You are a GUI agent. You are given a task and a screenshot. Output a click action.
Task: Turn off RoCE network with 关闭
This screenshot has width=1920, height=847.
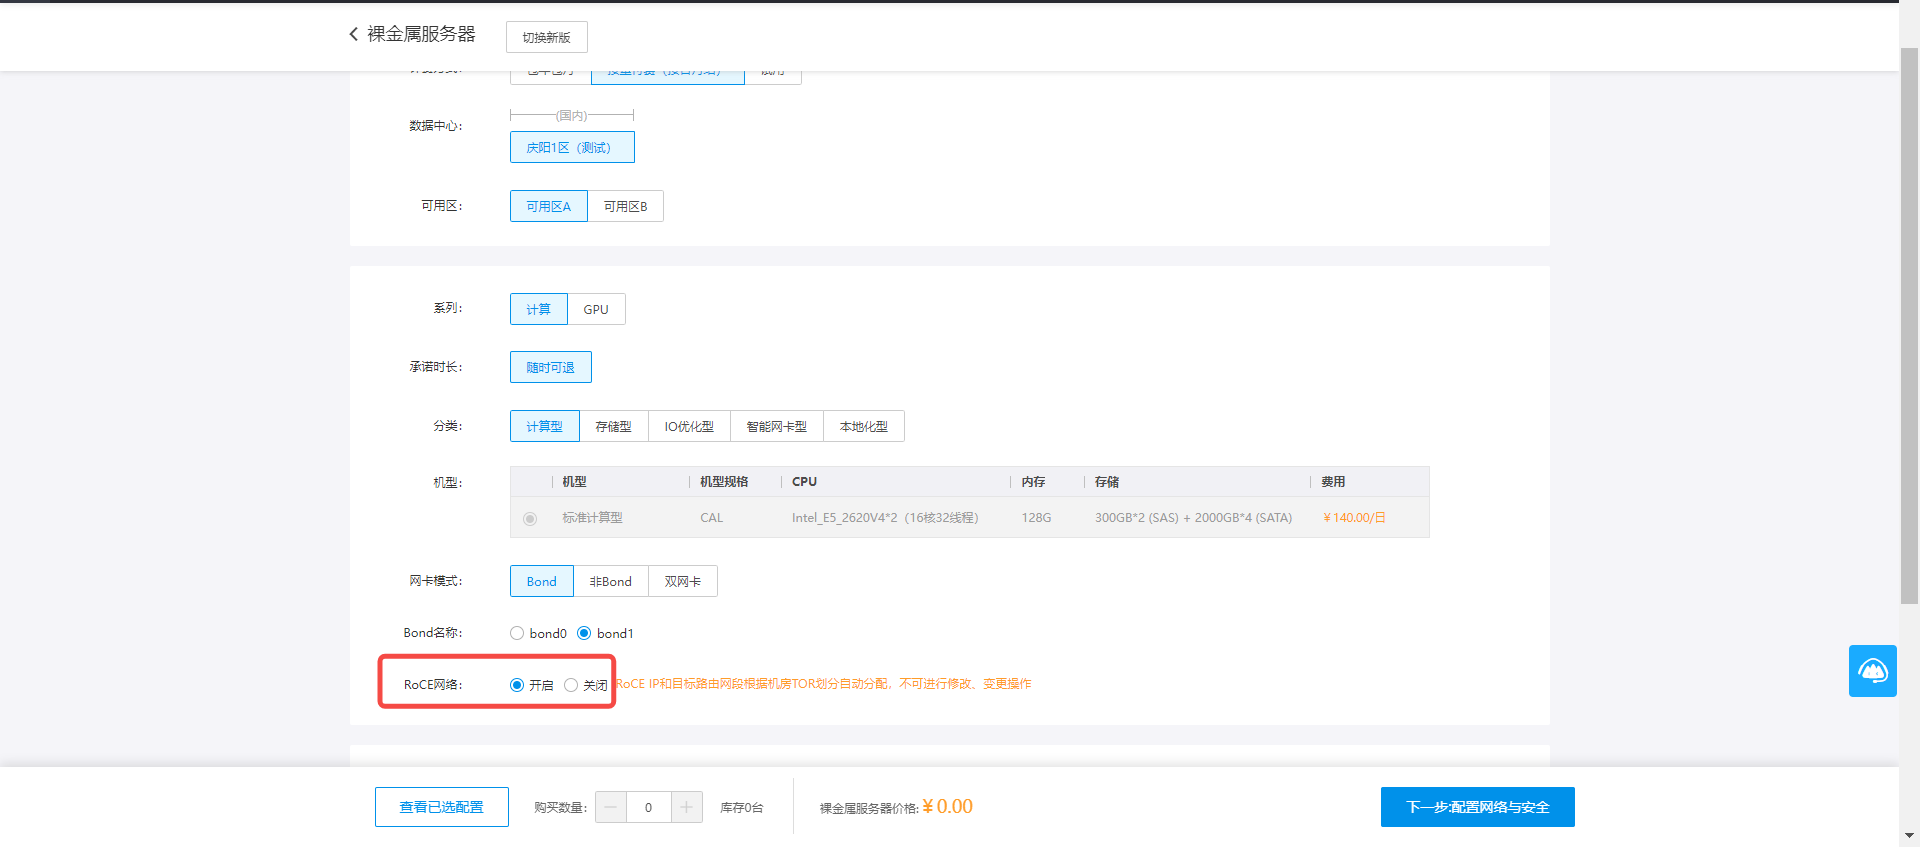click(571, 685)
